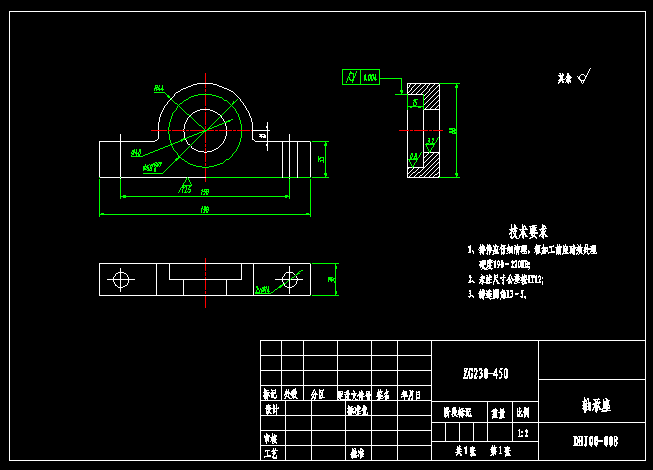Click the 12.5 roughness symbol under base
Image resolution: width=653 pixels, height=470 pixels.
click(186, 186)
